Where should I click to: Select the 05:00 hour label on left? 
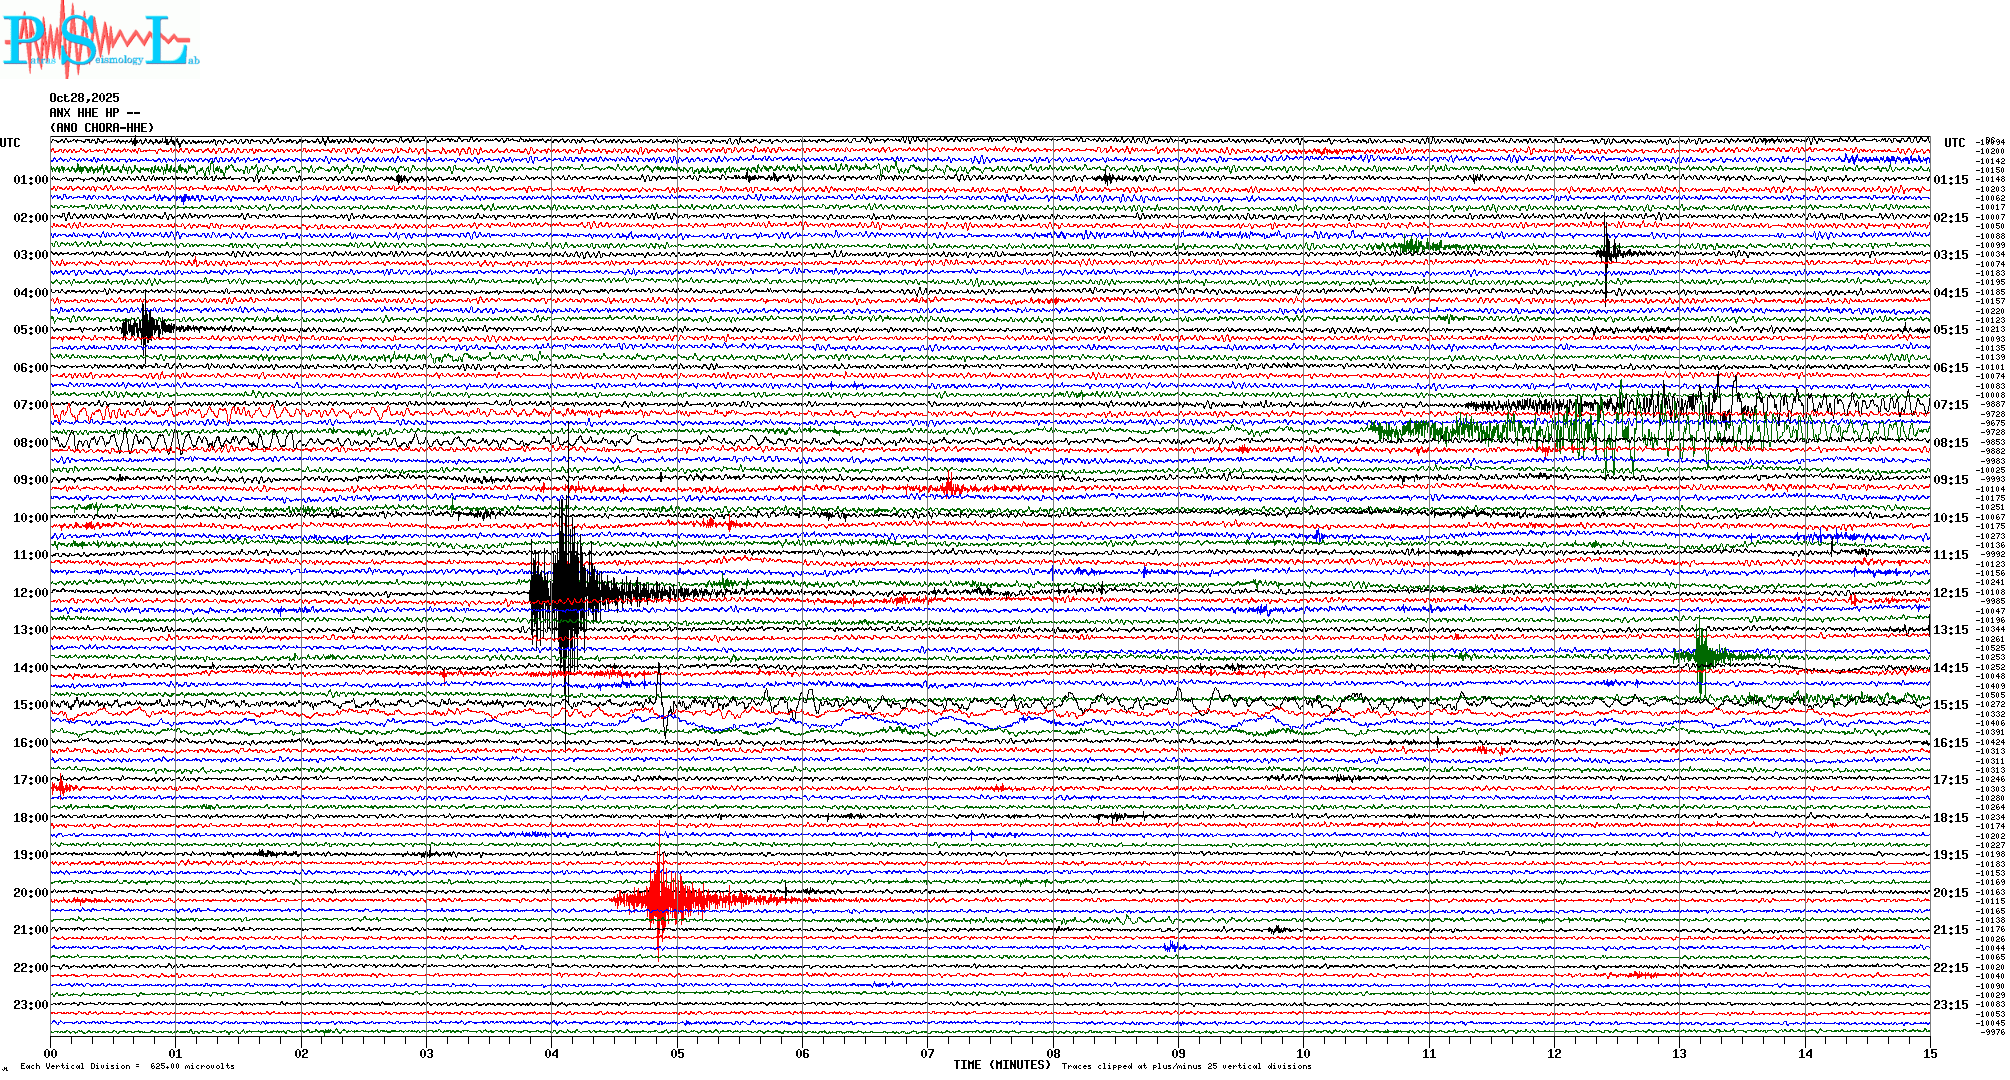tap(30, 330)
